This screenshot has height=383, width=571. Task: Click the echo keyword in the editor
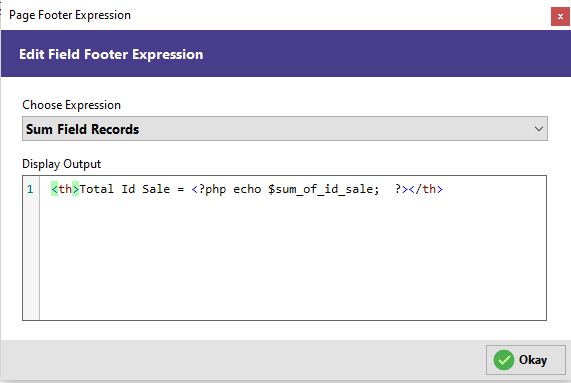tap(247, 189)
